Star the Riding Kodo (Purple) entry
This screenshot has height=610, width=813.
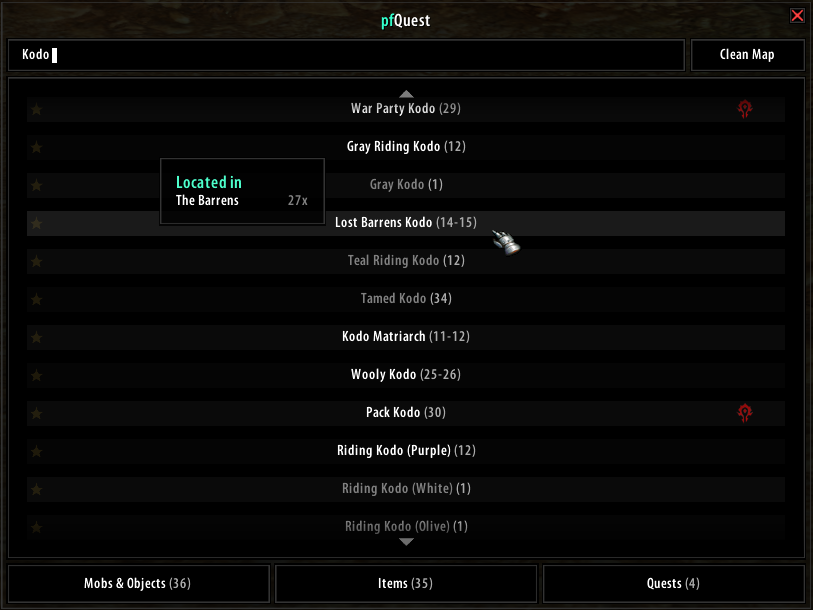coord(36,451)
